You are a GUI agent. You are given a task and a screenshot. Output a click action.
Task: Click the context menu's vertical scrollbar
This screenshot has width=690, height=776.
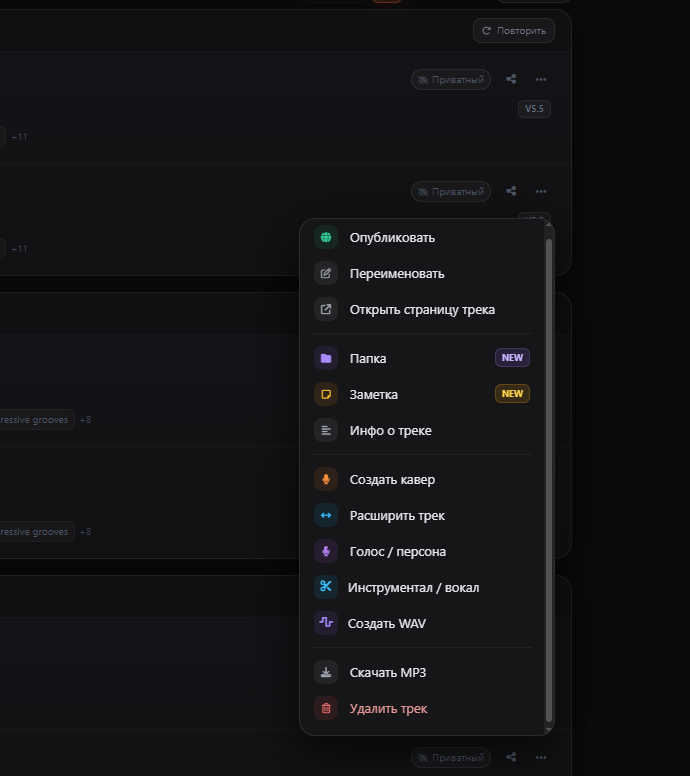(x=548, y=470)
